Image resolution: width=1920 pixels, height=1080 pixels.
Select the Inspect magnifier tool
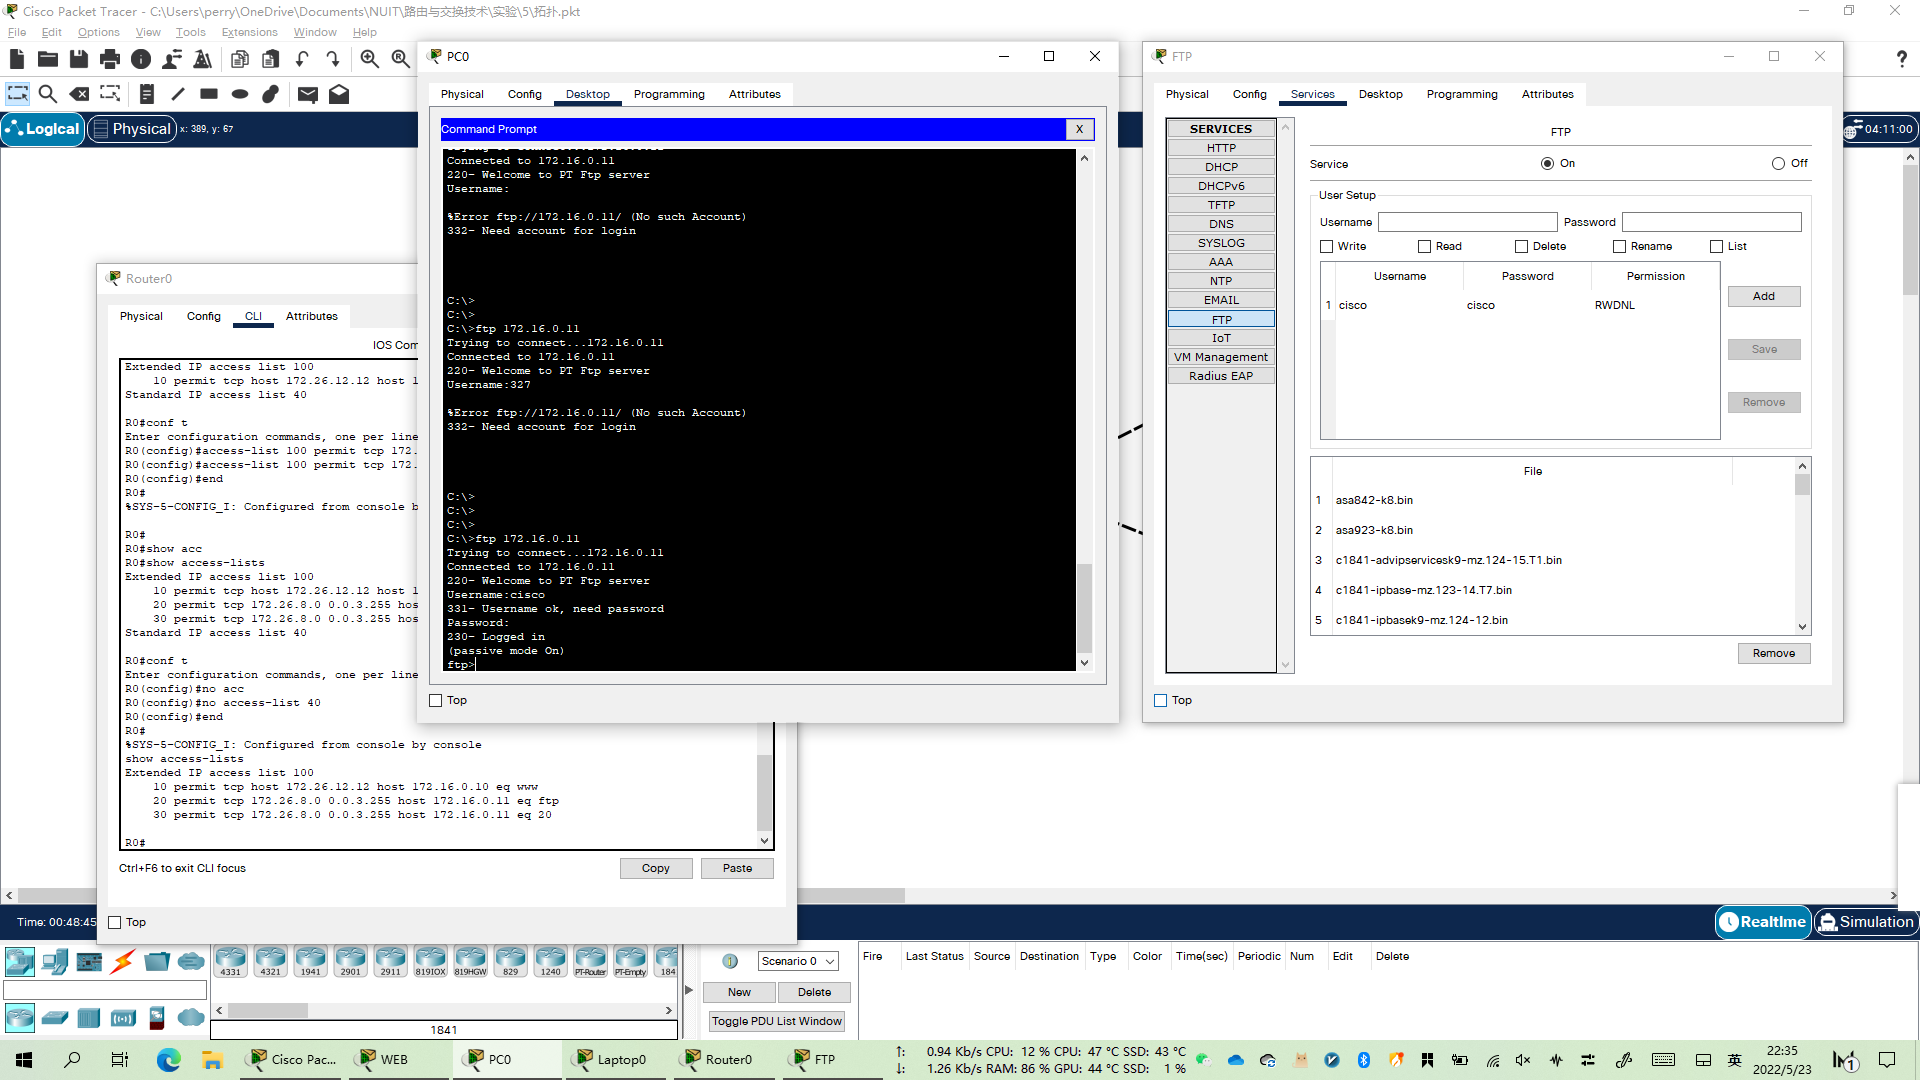pyautogui.click(x=47, y=94)
